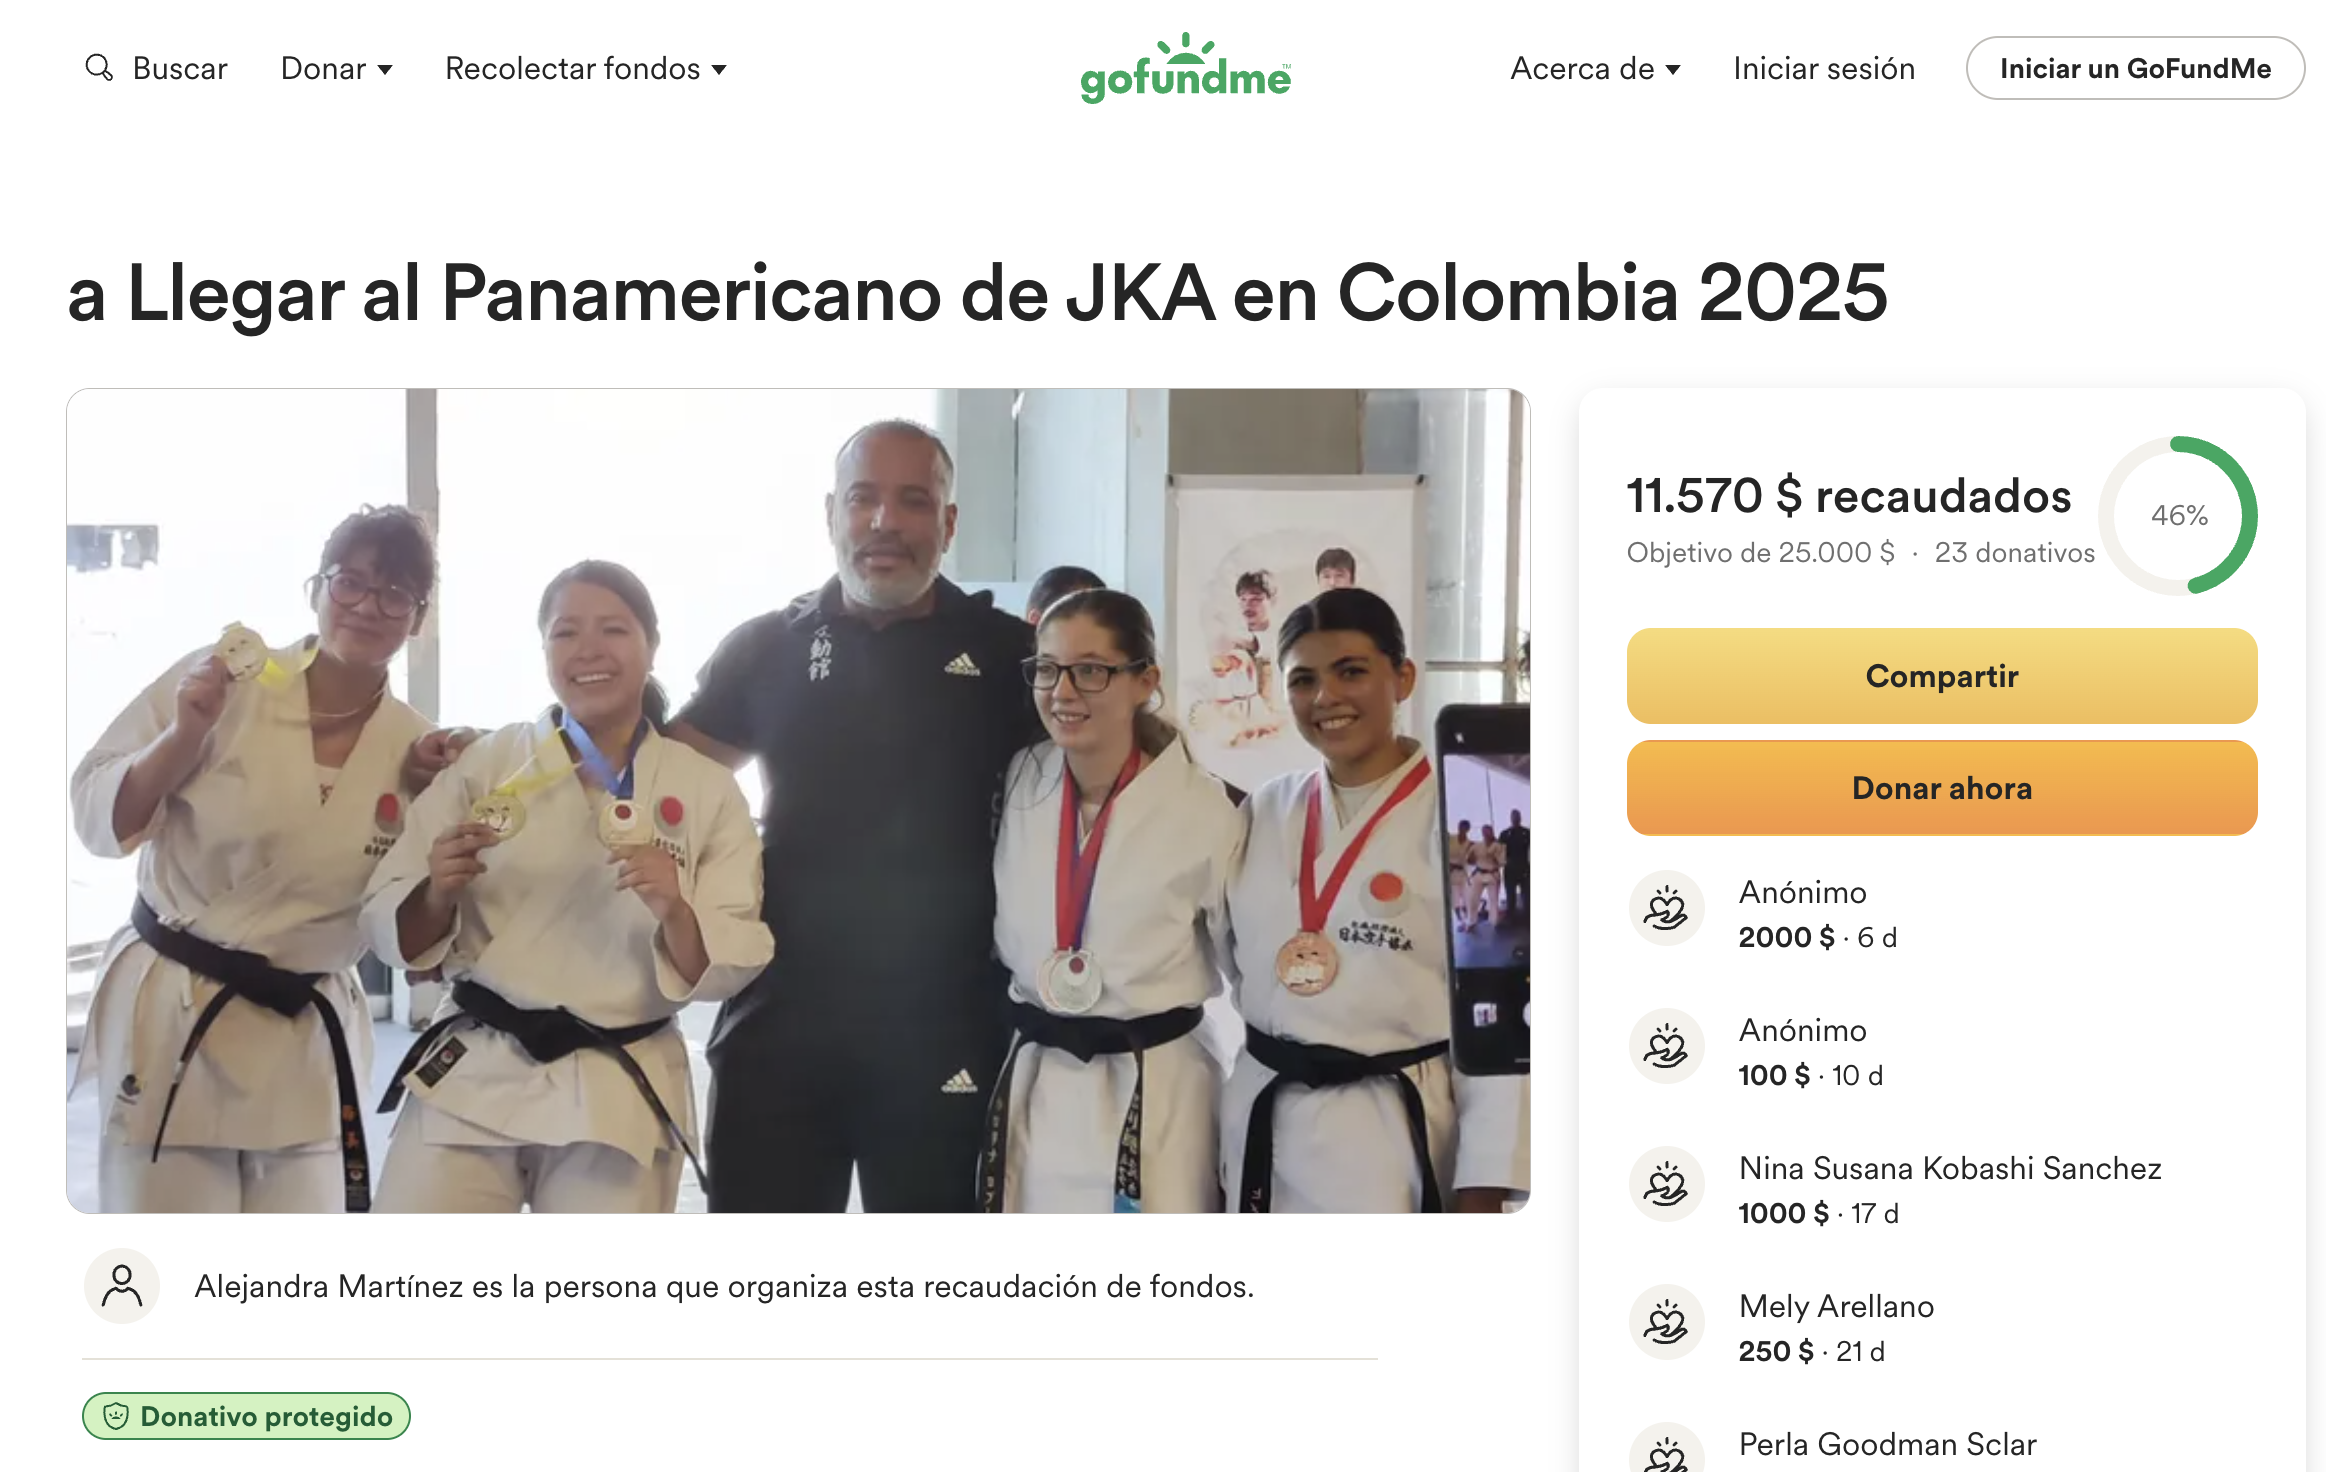This screenshot has height=1472, width=2326.
Task: Click the Iniciar un GoFundMe button
Action: tap(2135, 68)
